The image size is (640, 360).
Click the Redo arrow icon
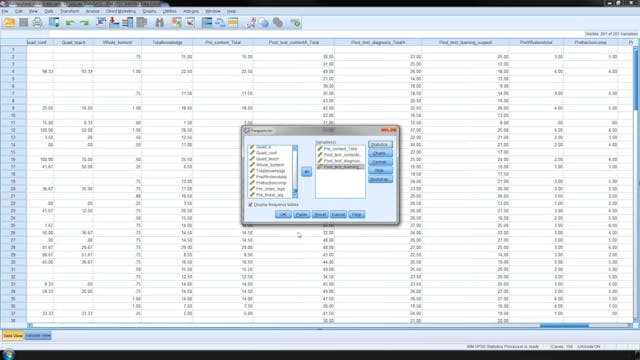click(84, 23)
